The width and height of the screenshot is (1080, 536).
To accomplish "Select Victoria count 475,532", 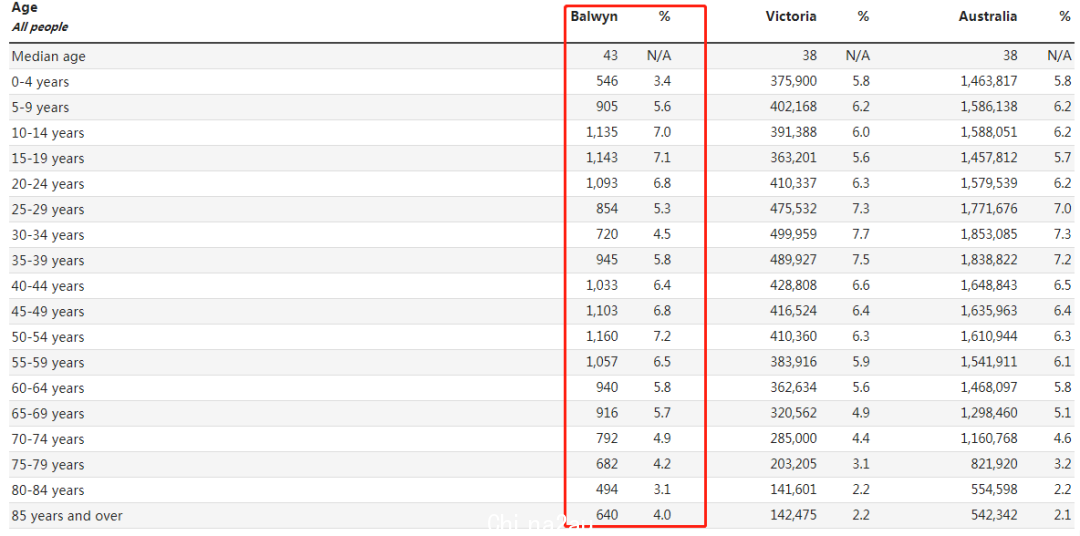I will click(x=794, y=209).
